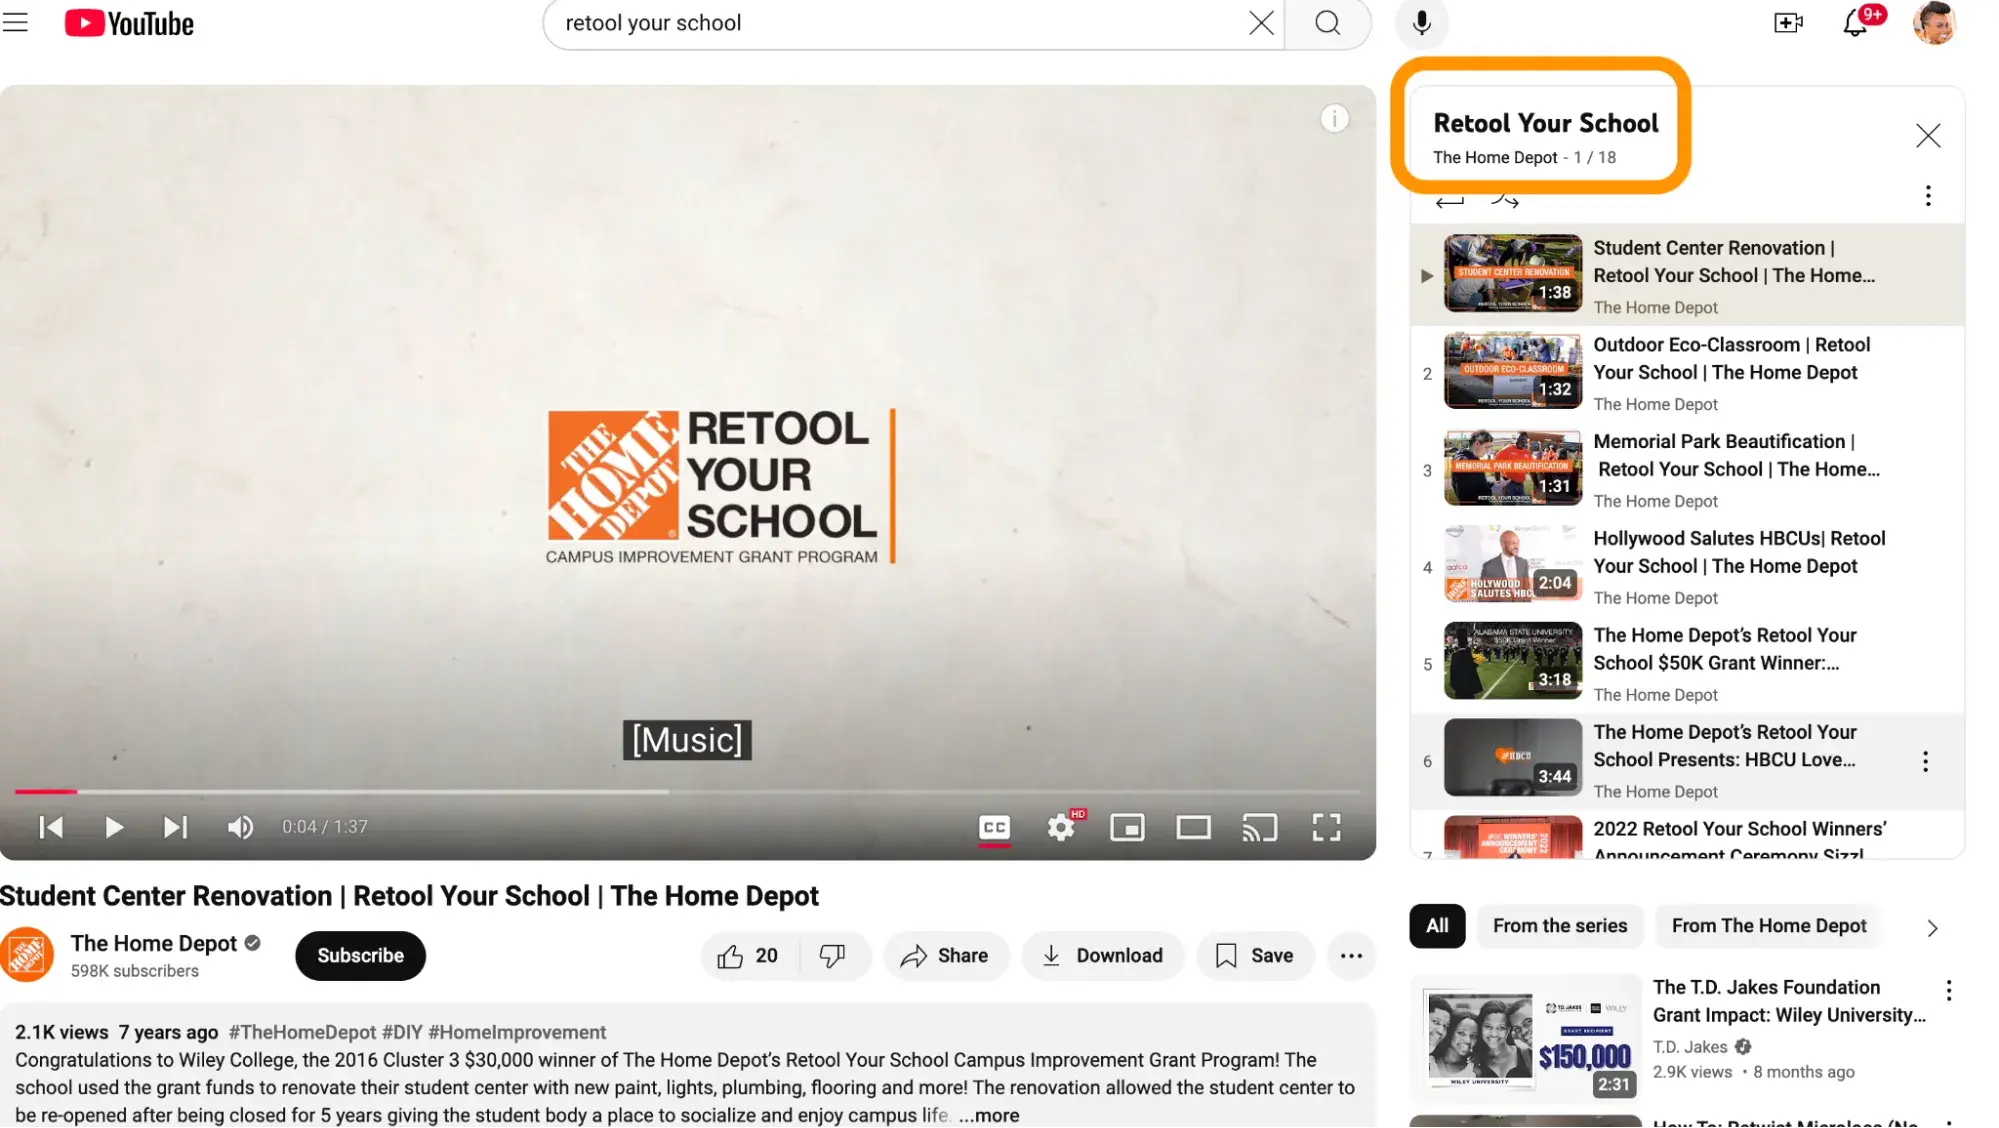Expand description with ...more
1999x1128 pixels.
pyautogui.click(x=989, y=1115)
